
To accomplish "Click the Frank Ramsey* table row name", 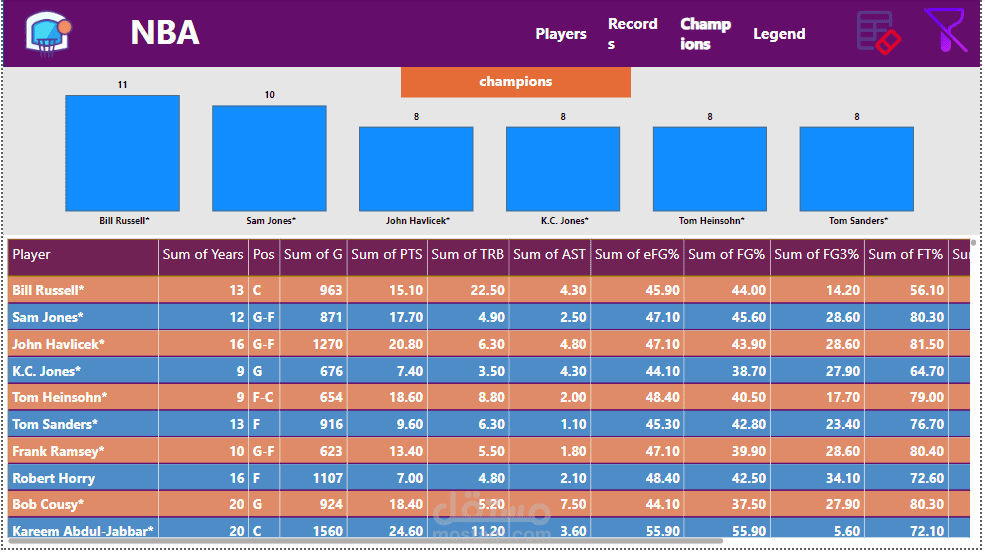I will click(x=58, y=452).
